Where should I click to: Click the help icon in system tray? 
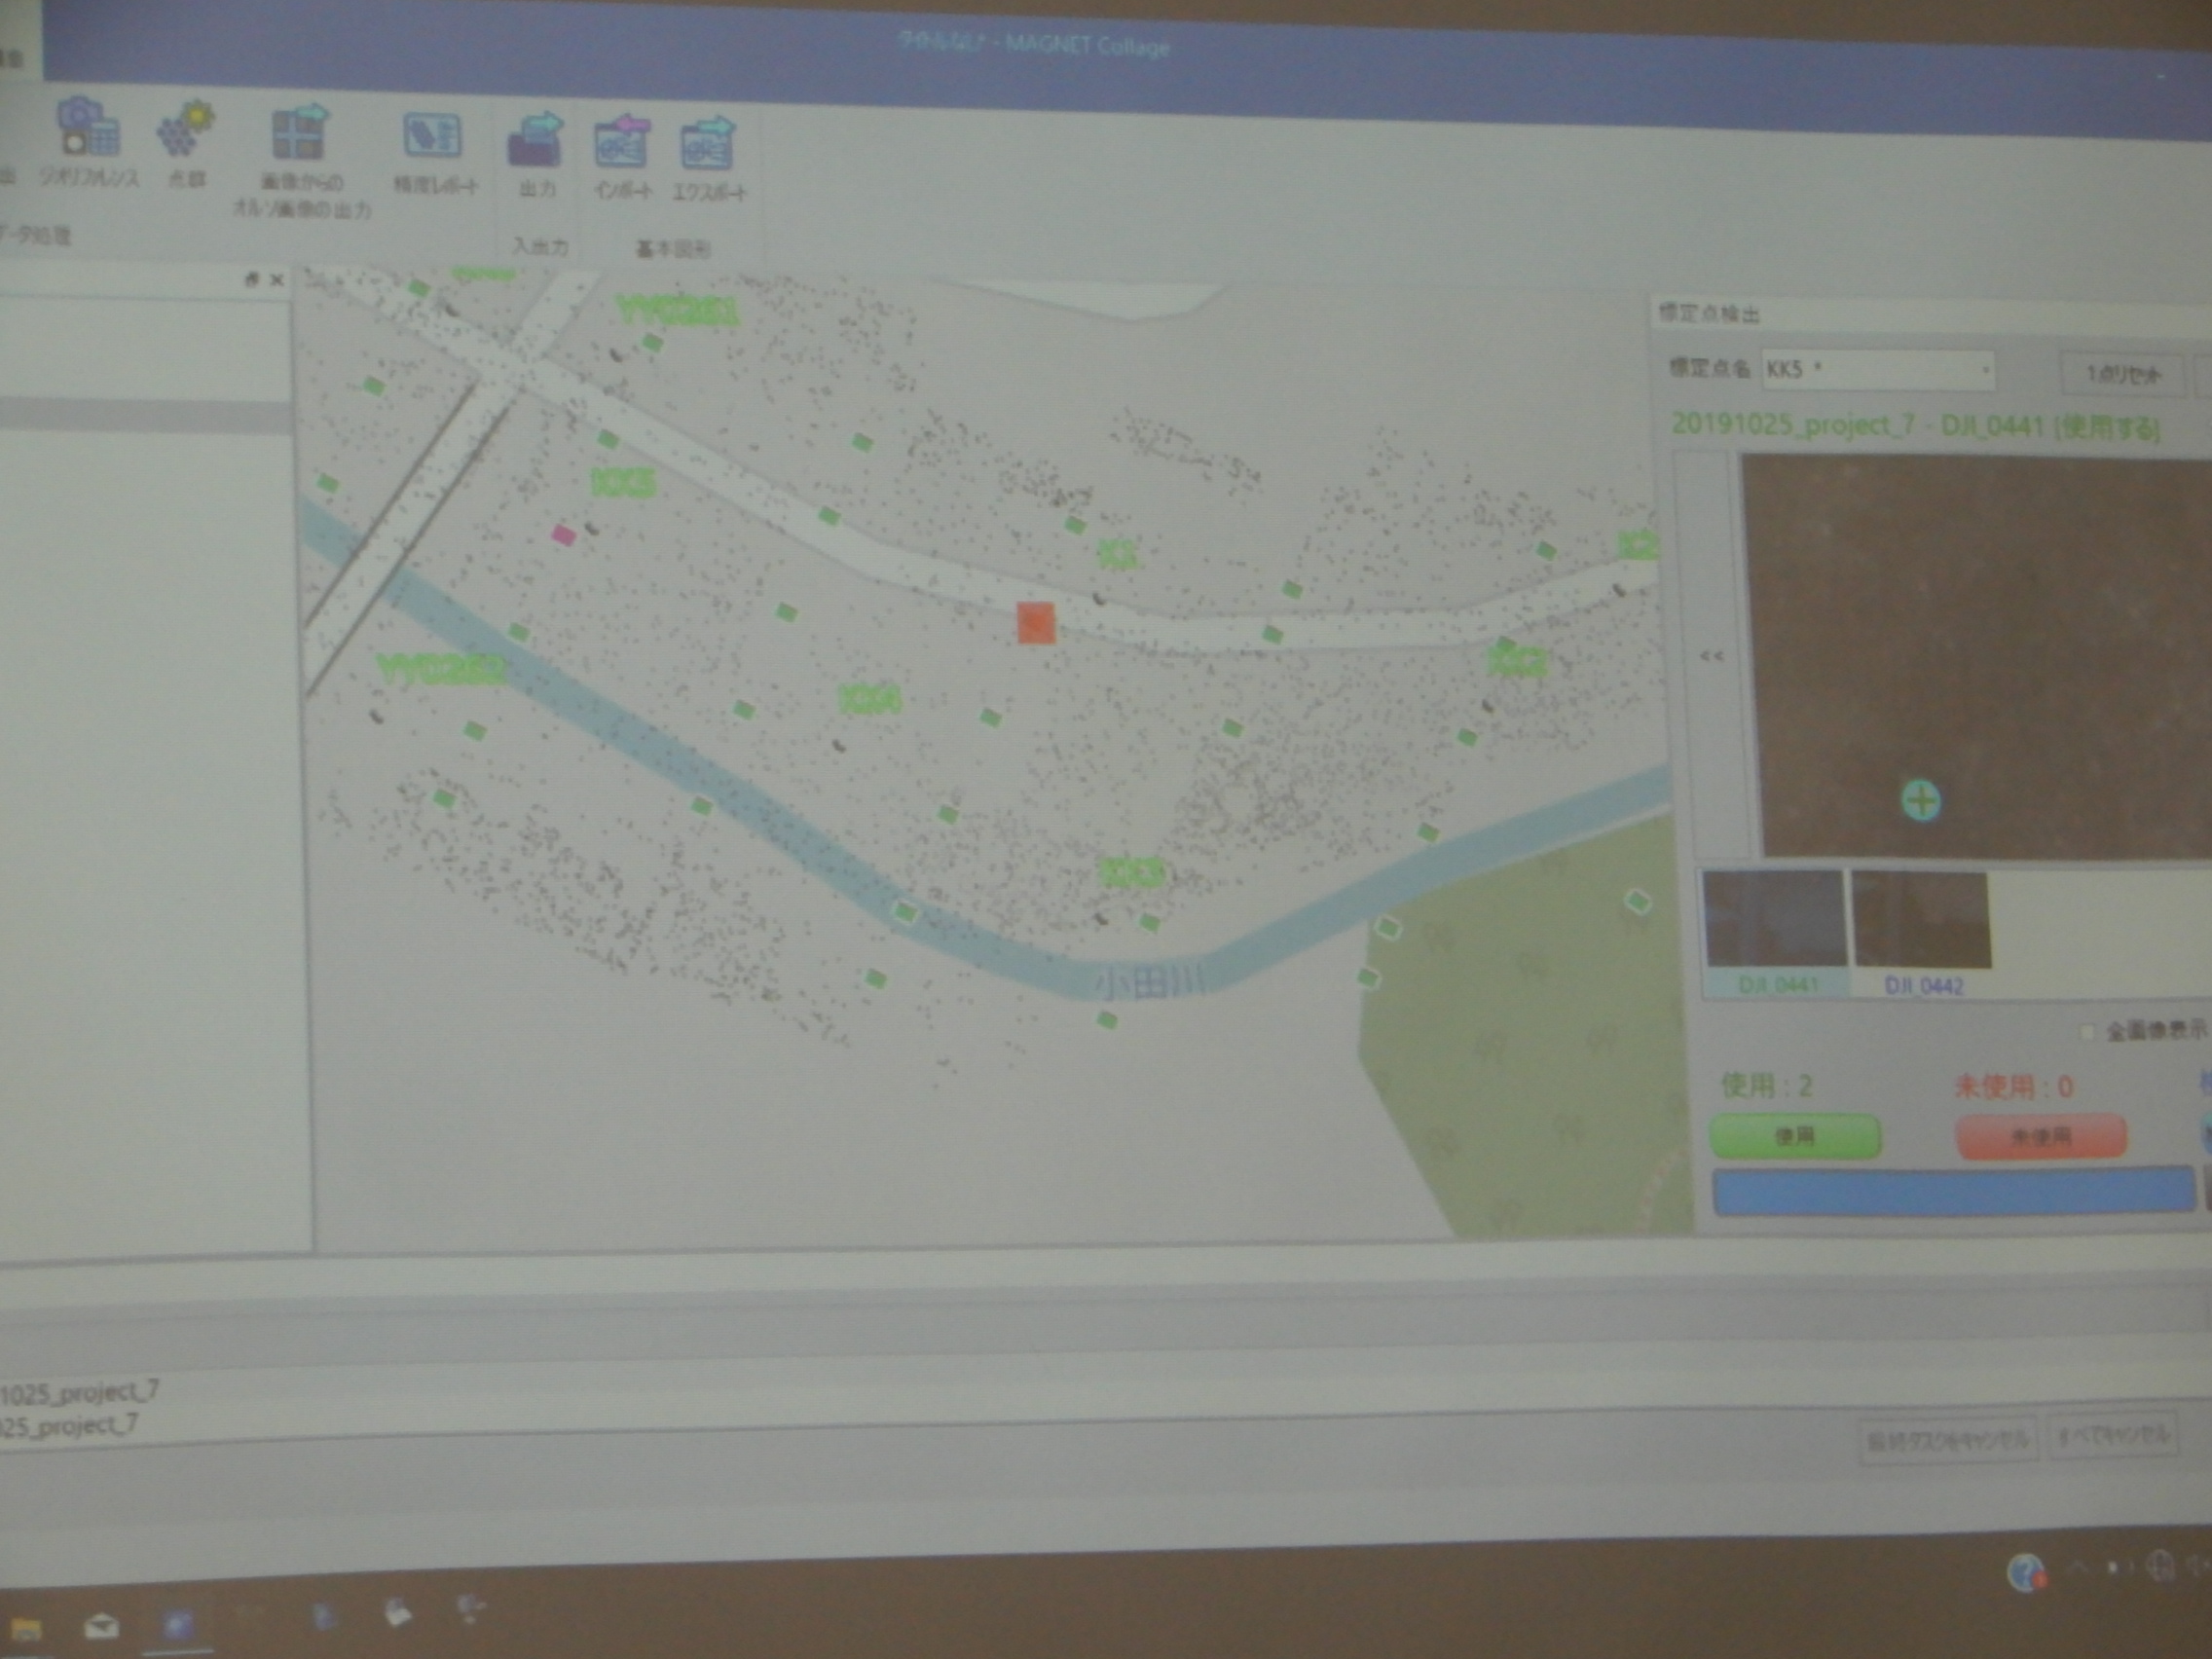2025,1572
